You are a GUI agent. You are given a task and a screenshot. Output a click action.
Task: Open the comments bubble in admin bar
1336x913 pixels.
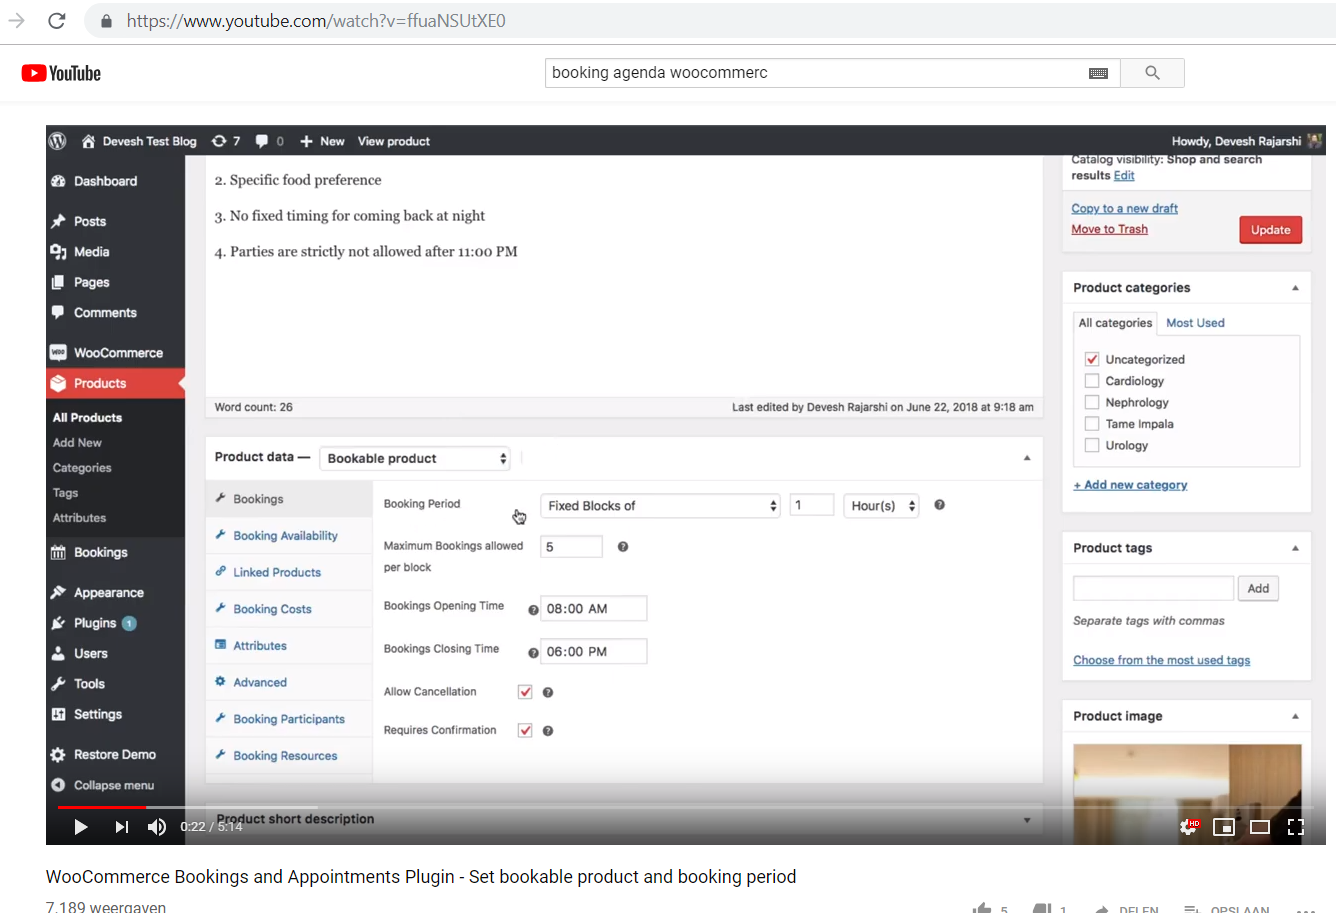pyautogui.click(x=269, y=141)
